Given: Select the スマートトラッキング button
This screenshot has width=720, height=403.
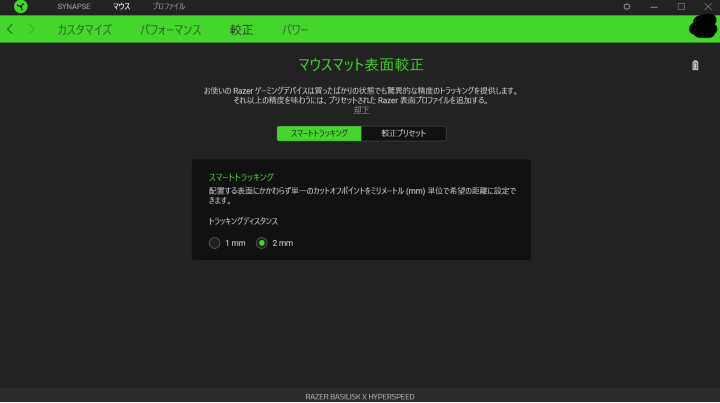Looking at the screenshot, I should pyautogui.click(x=319, y=134).
